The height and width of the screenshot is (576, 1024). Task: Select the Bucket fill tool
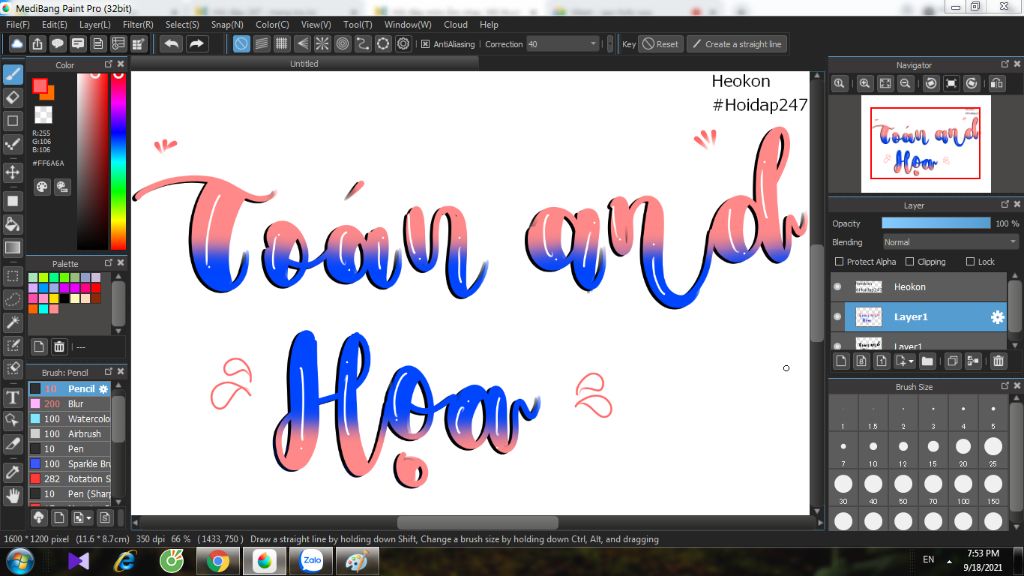coord(12,224)
